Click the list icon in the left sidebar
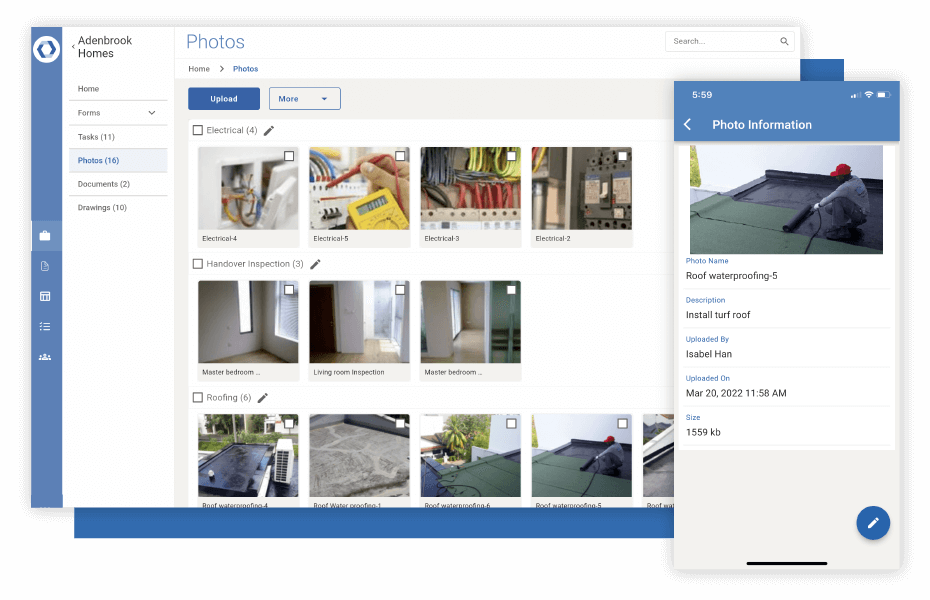The image size is (930, 600). [x=46, y=326]
